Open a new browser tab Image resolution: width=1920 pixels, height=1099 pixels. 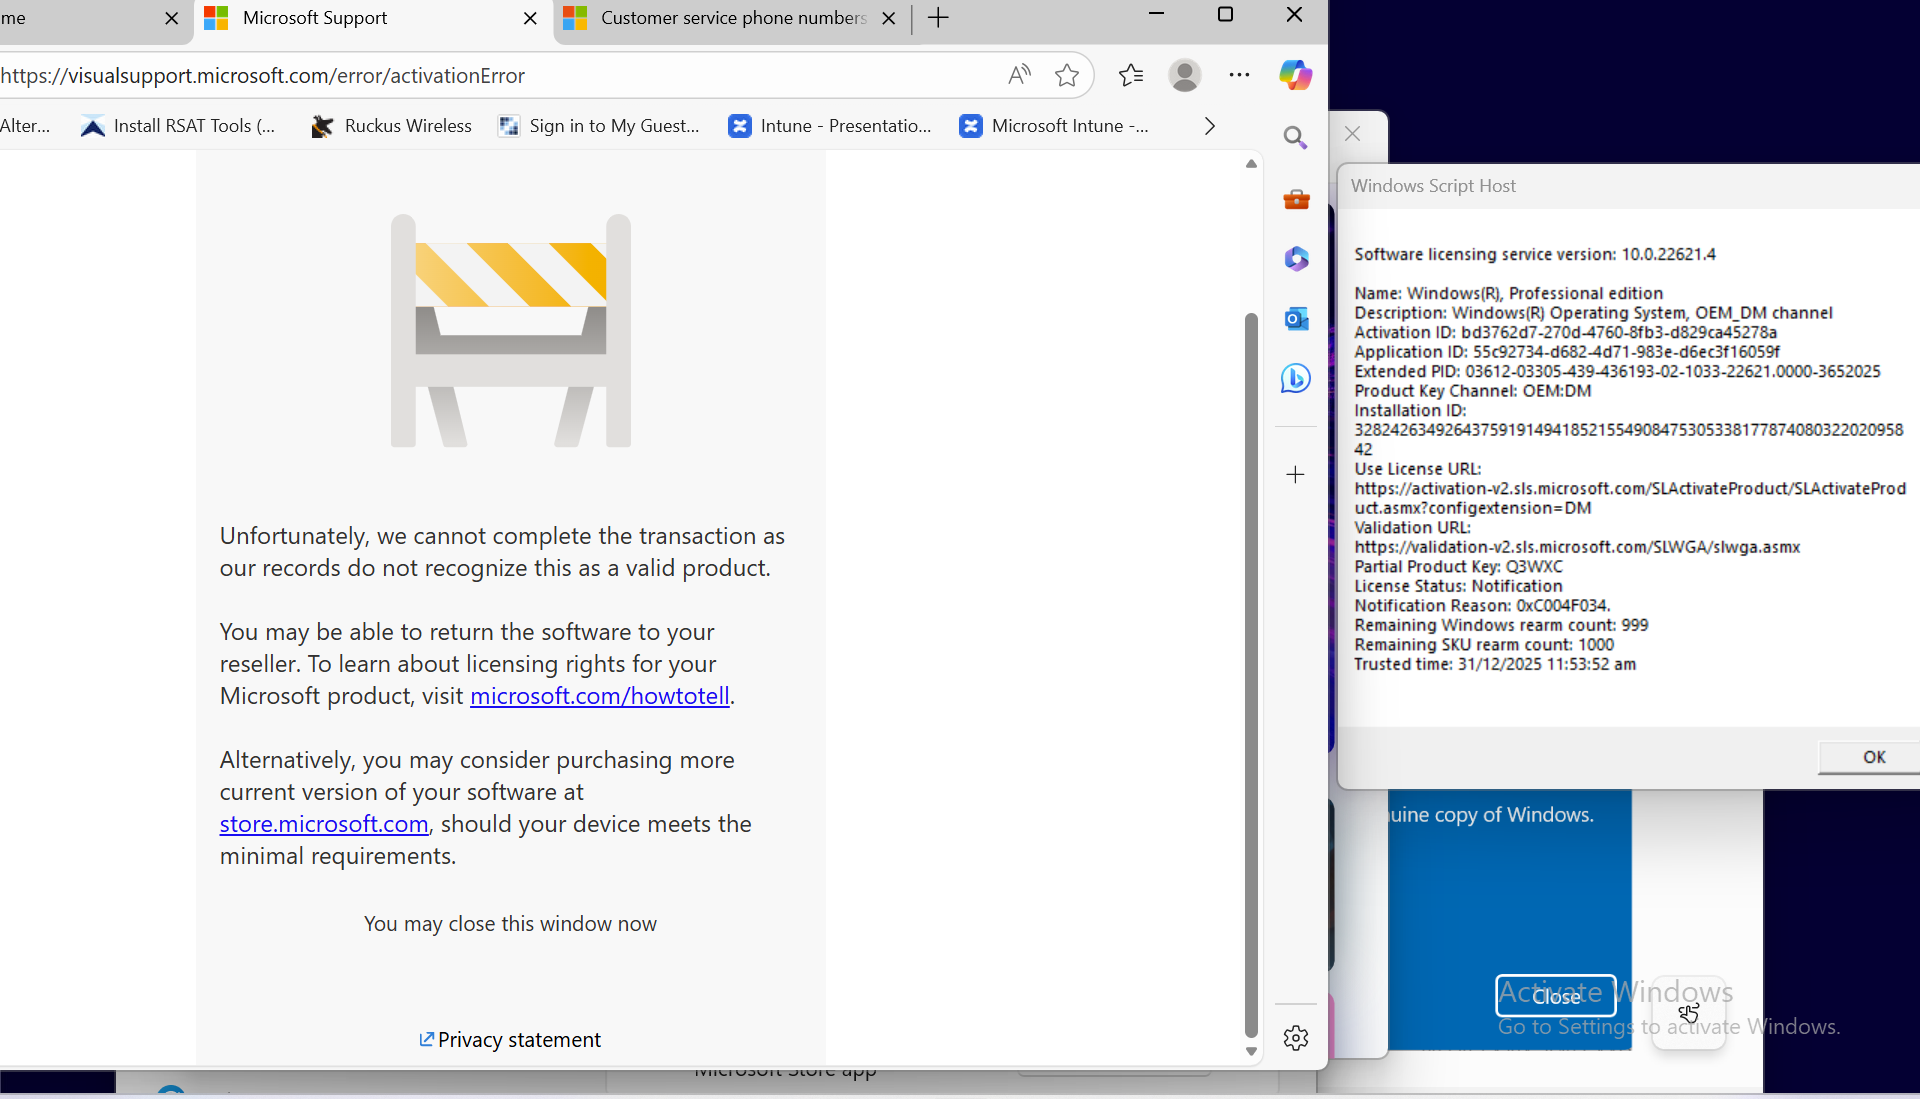pyautogui.click(x=938, y=18)
